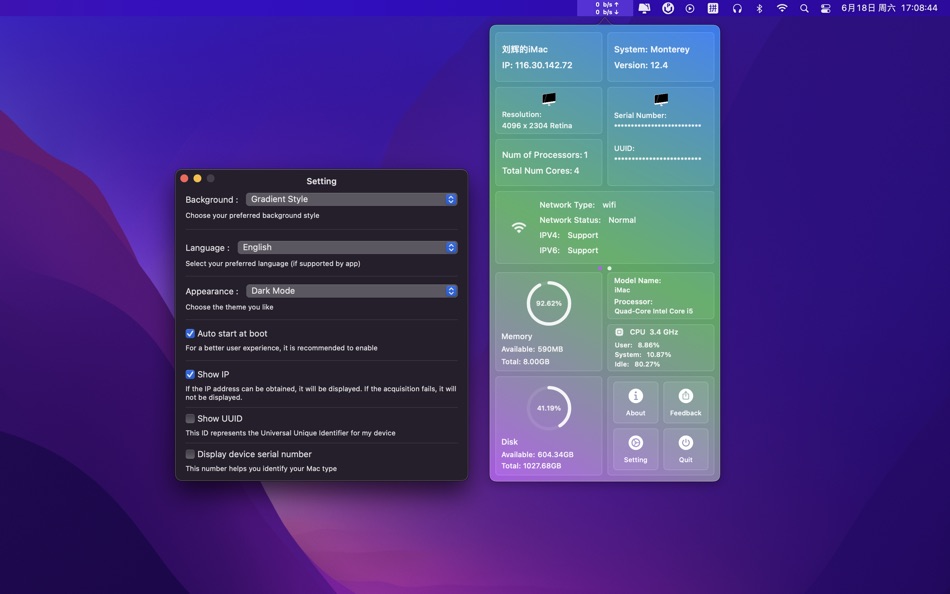Open the Wi-Fi status menu in menu bar
The width and height of the screenshot is (950, 594).
click(782, 8)
